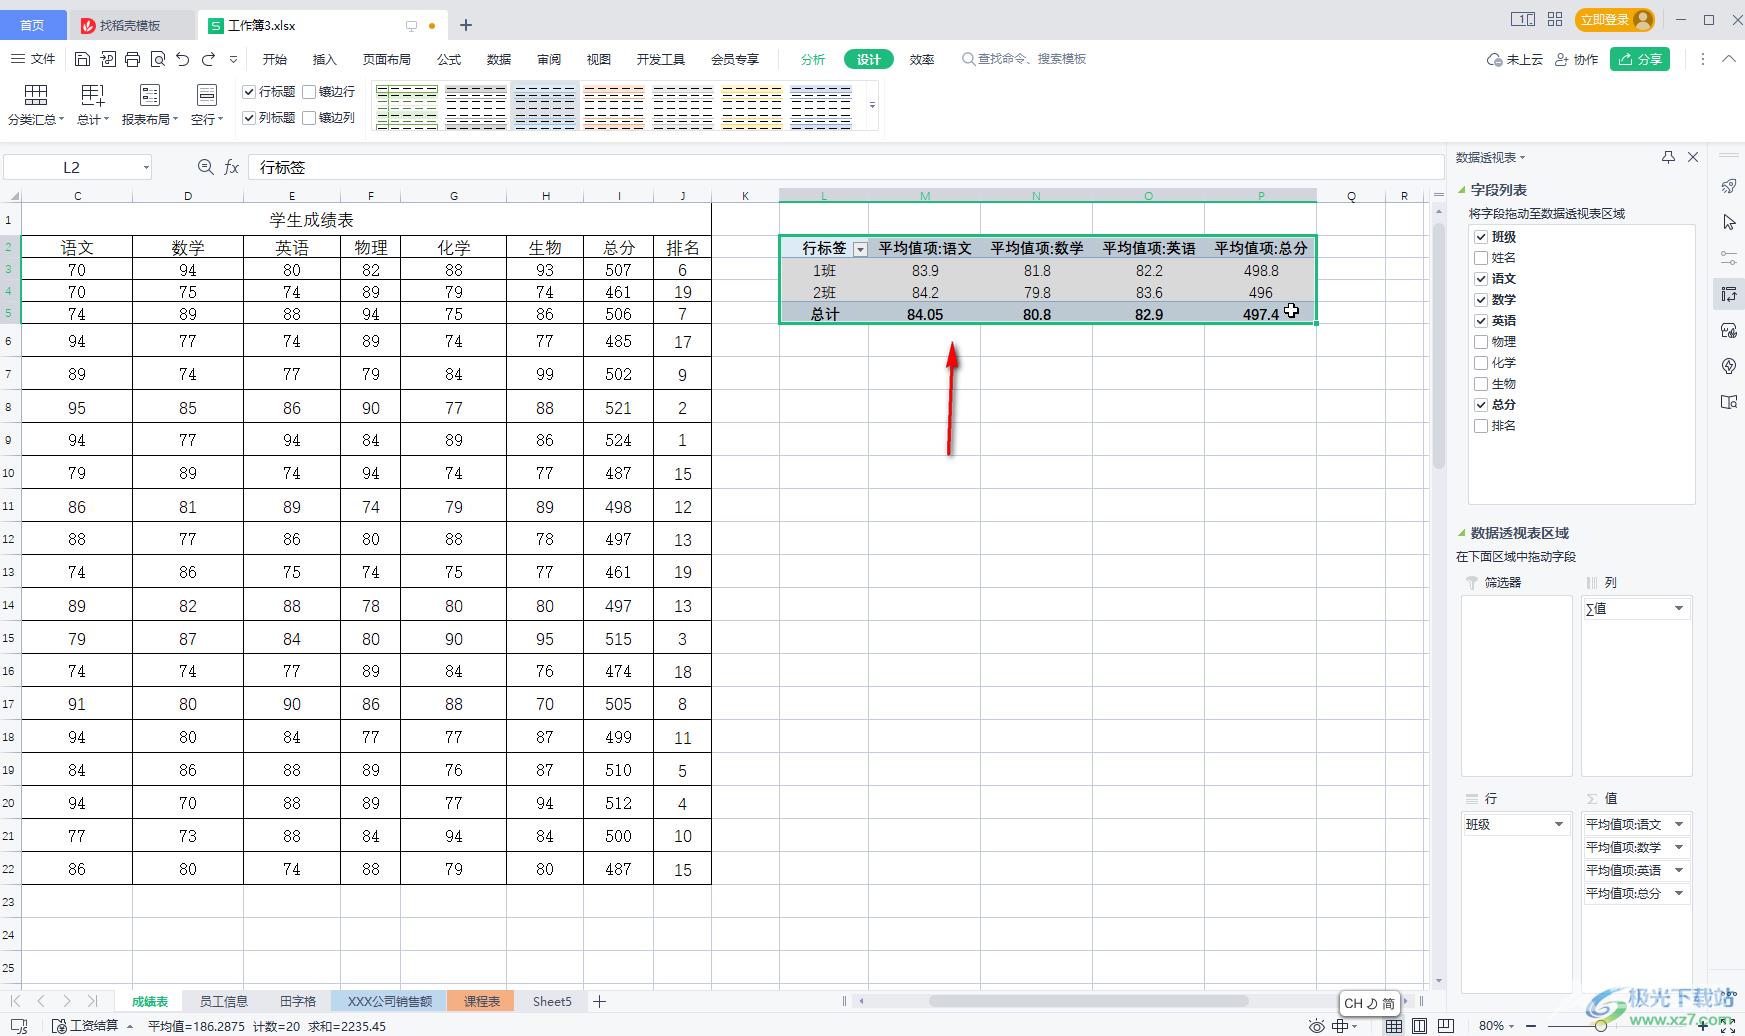Click the zoom magnifier beside formula bar
1745x1036 pixels.
[206, 167]
